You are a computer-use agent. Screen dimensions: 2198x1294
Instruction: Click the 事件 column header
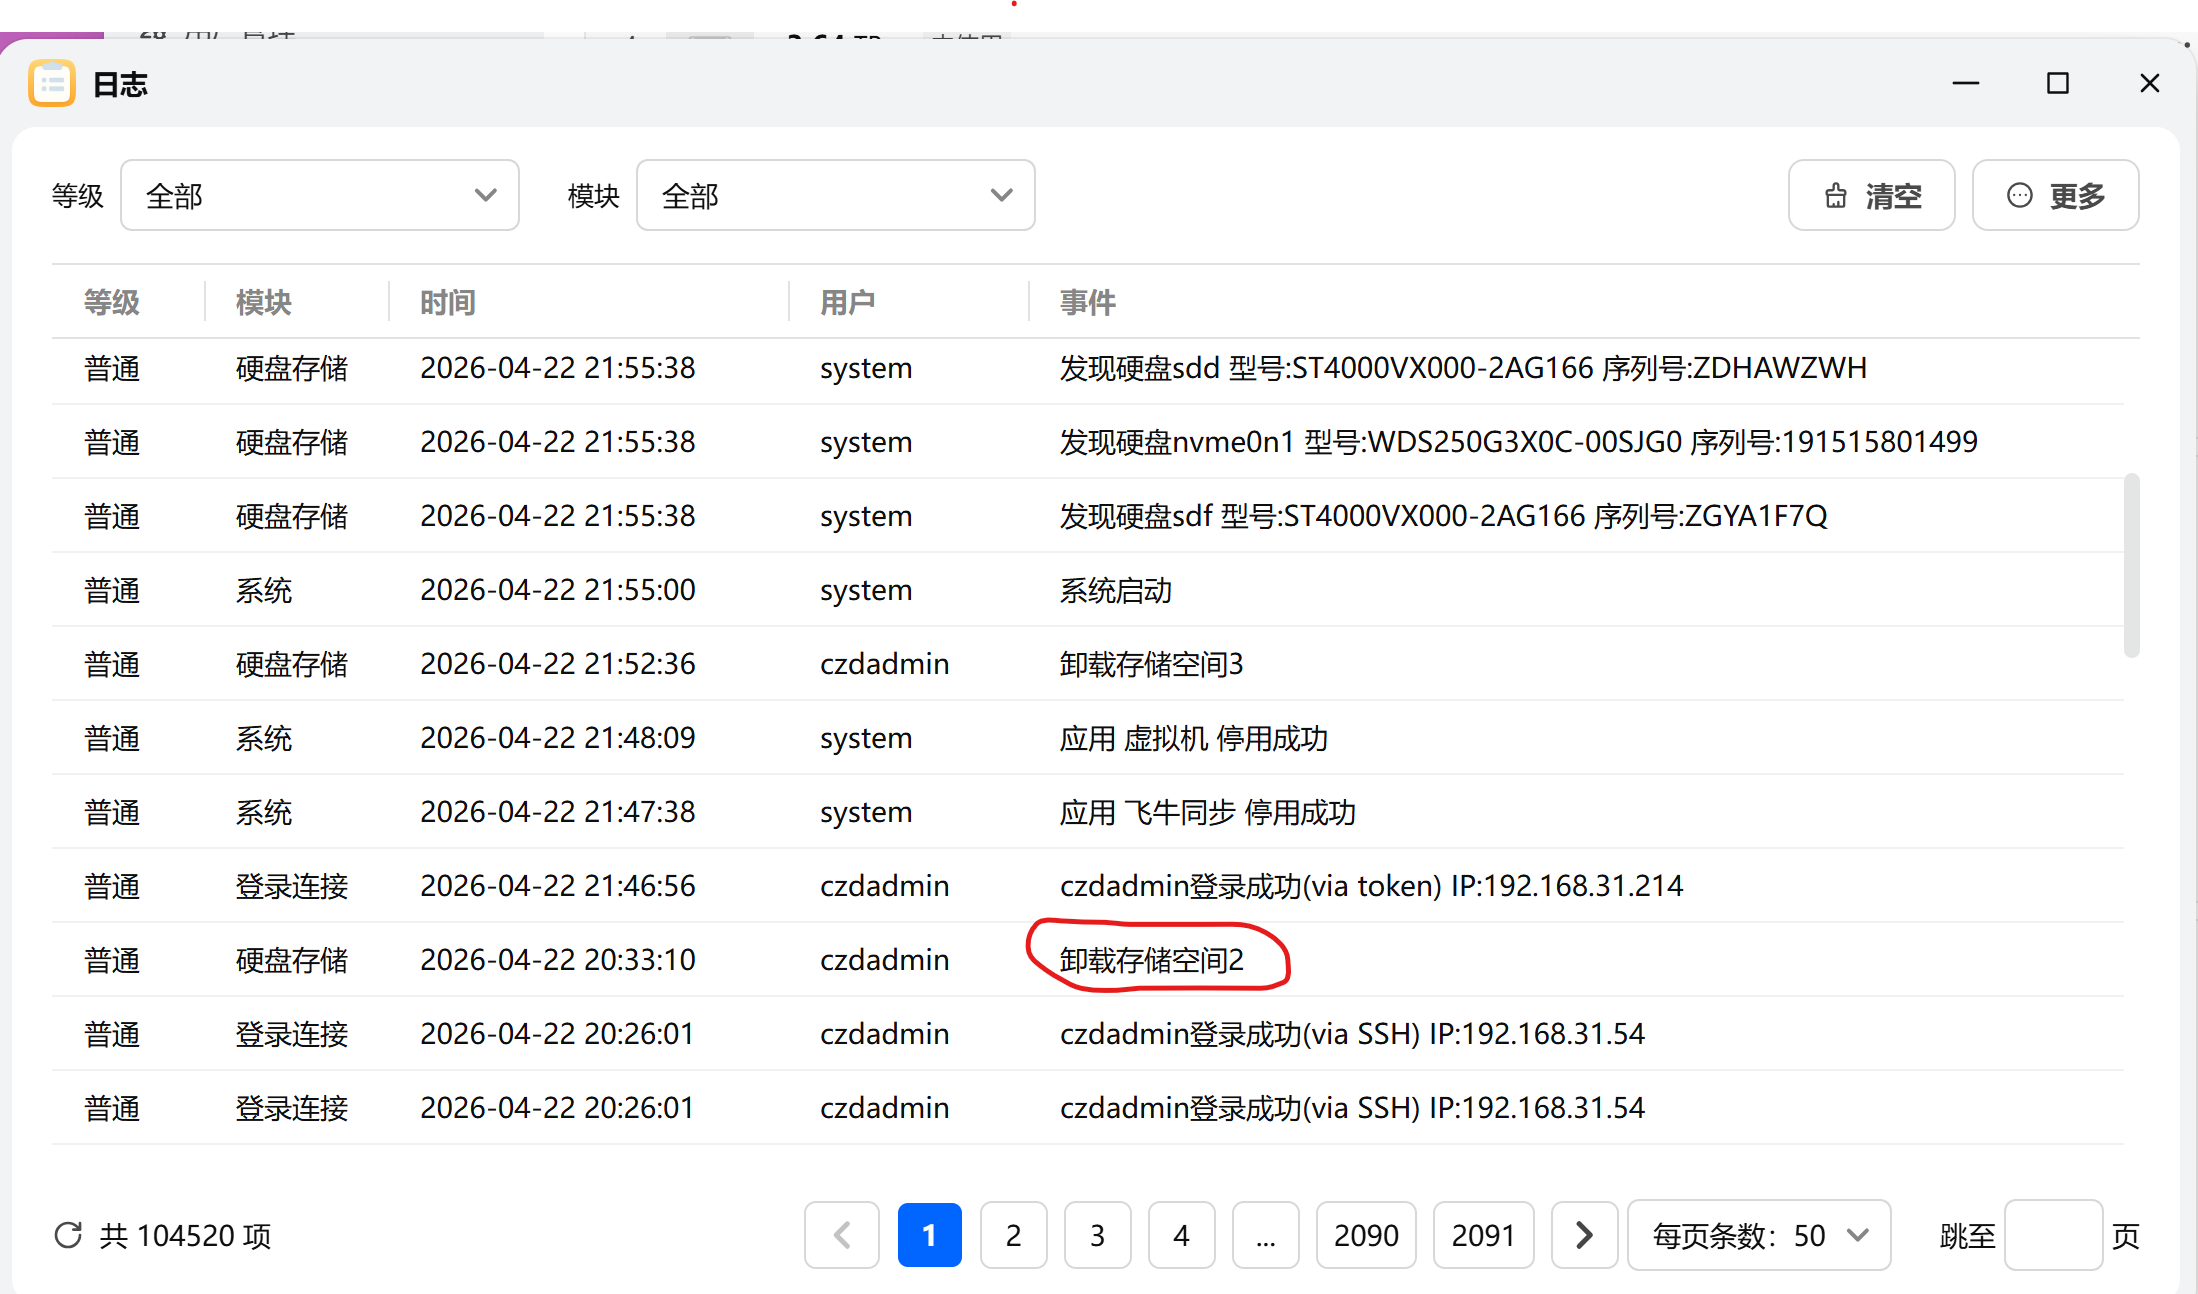1087,302
